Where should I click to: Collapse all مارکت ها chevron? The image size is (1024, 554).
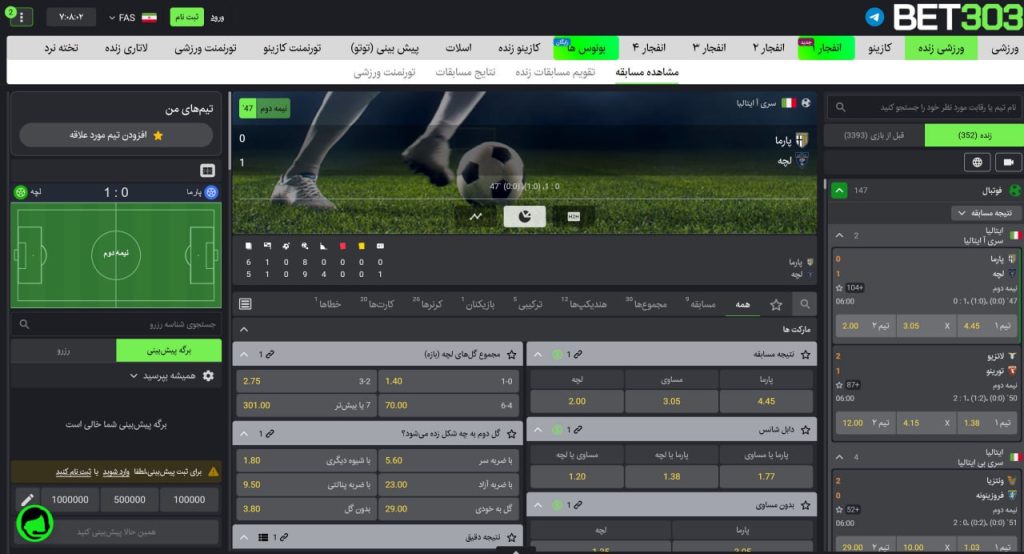pyautogui.click(x=244, y=329)
